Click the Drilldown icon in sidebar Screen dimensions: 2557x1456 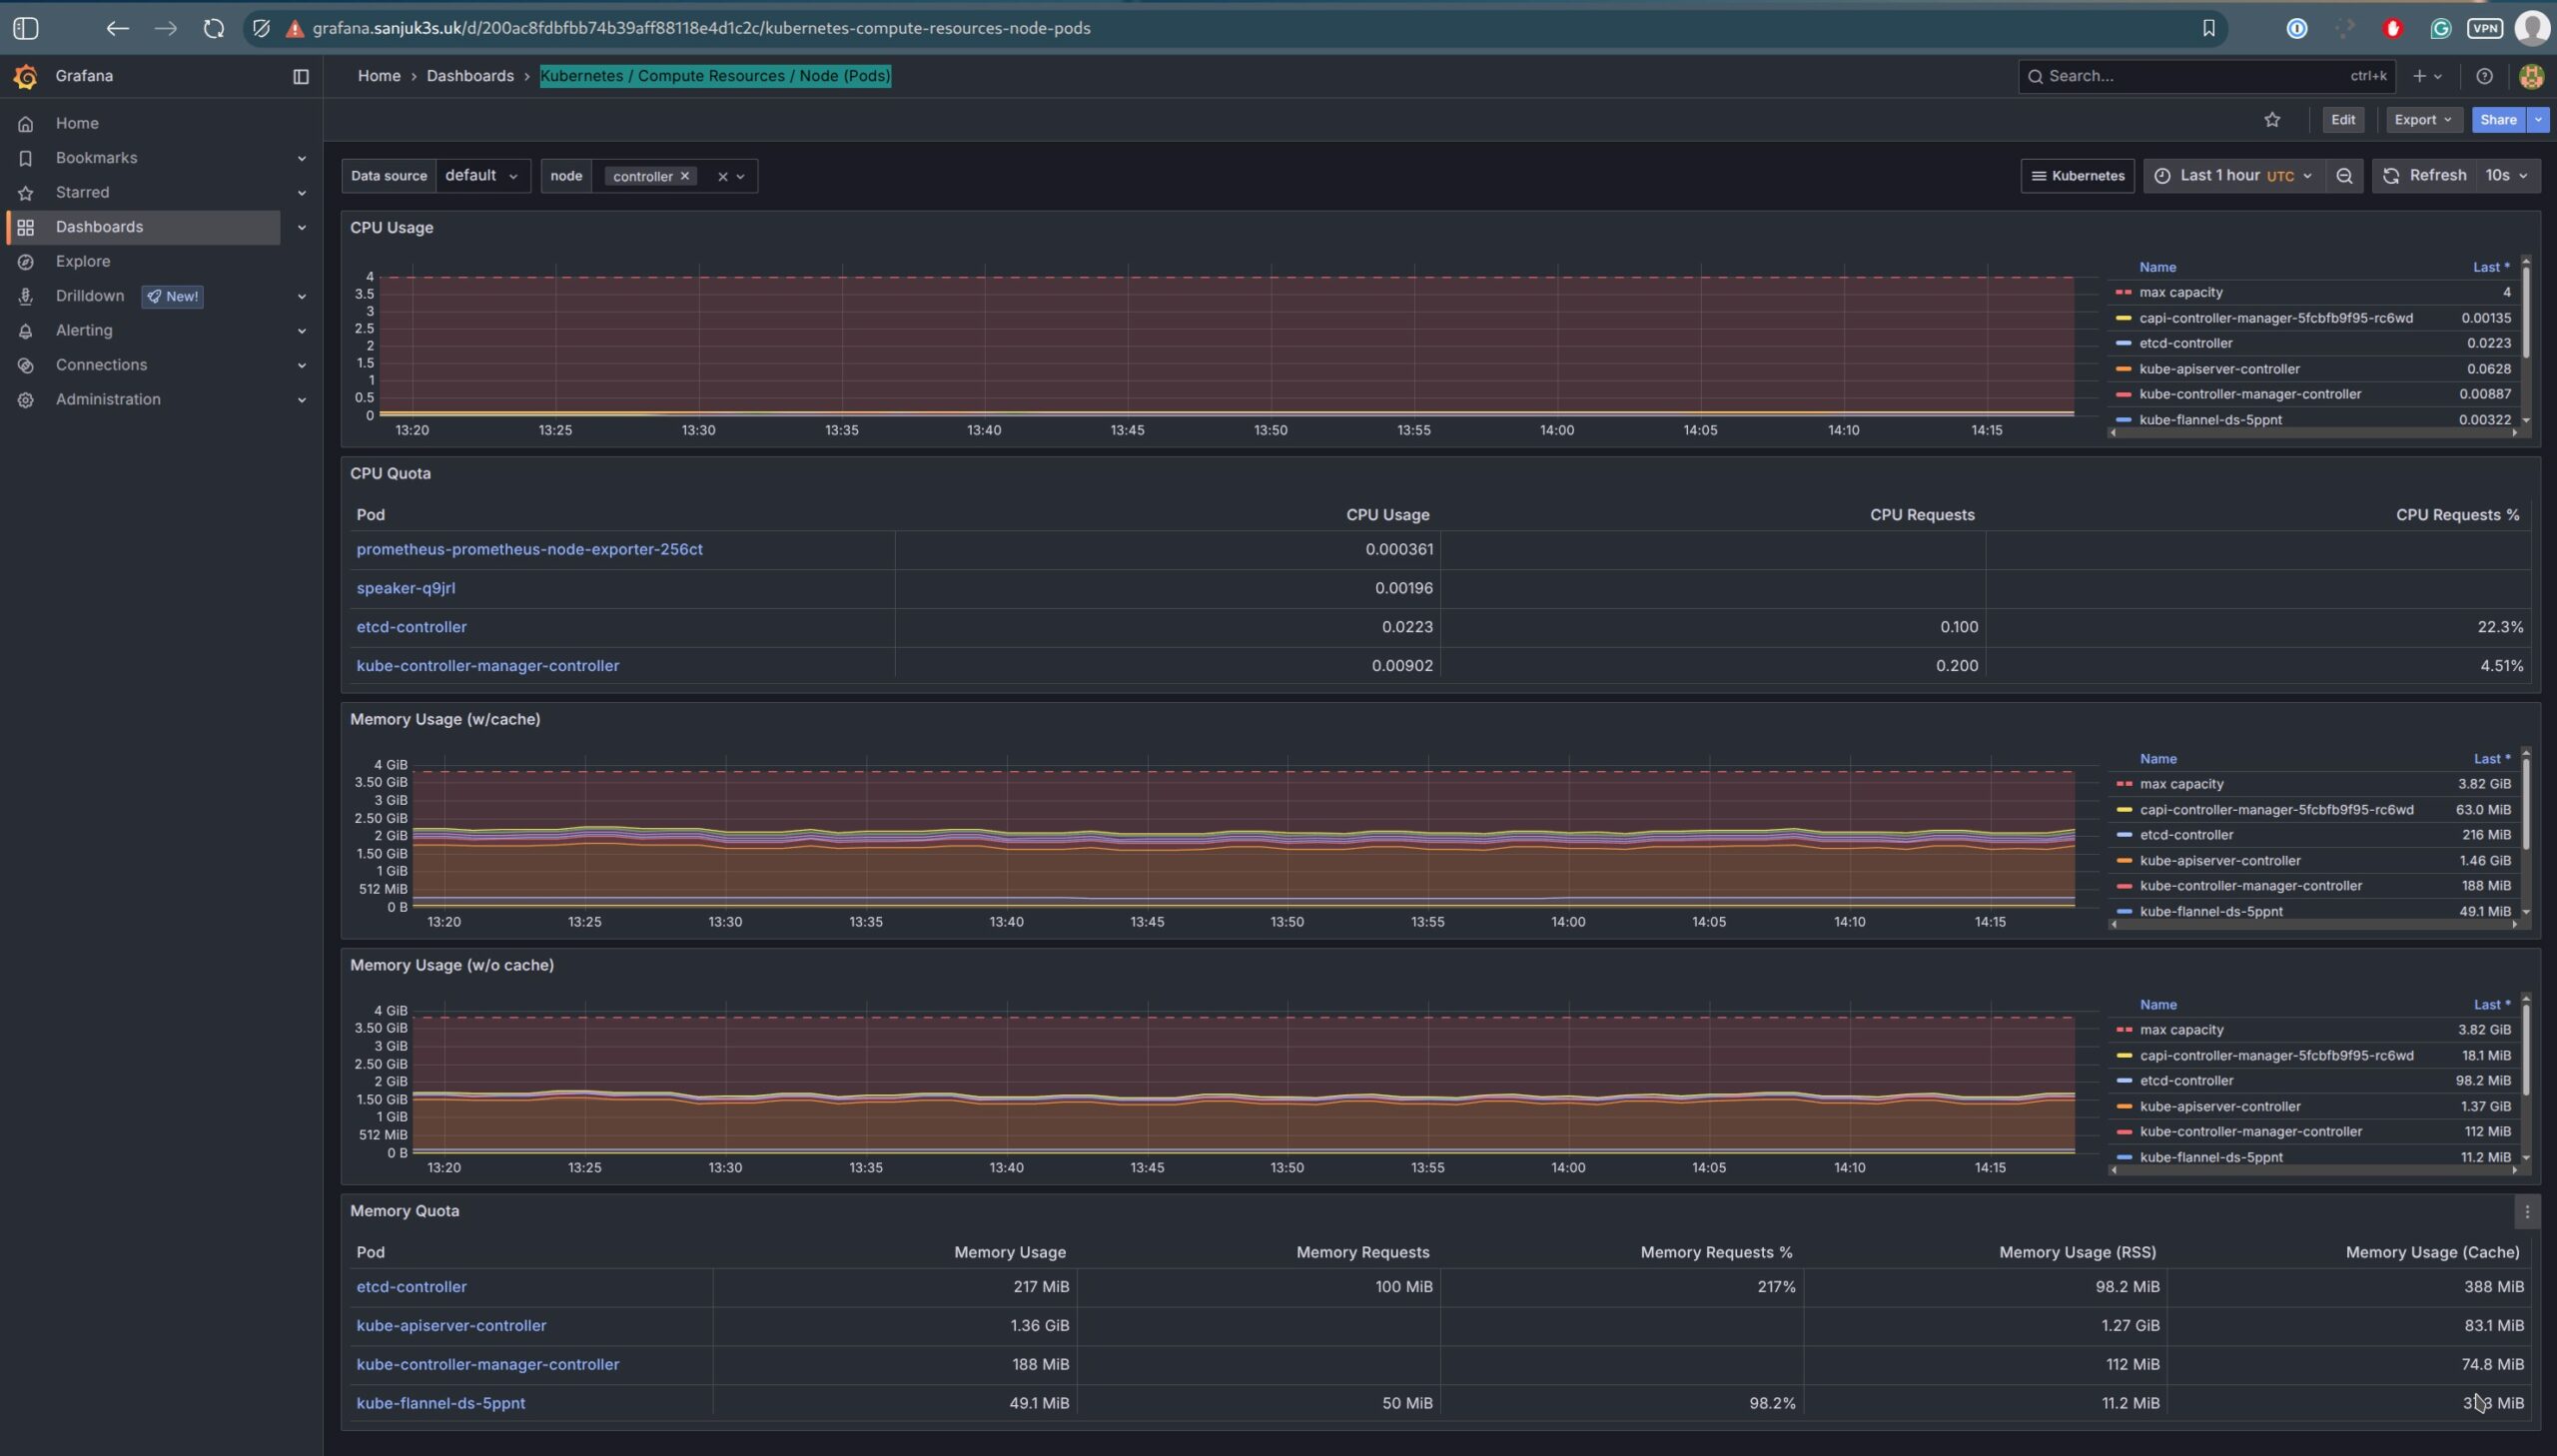click(26, 296)
